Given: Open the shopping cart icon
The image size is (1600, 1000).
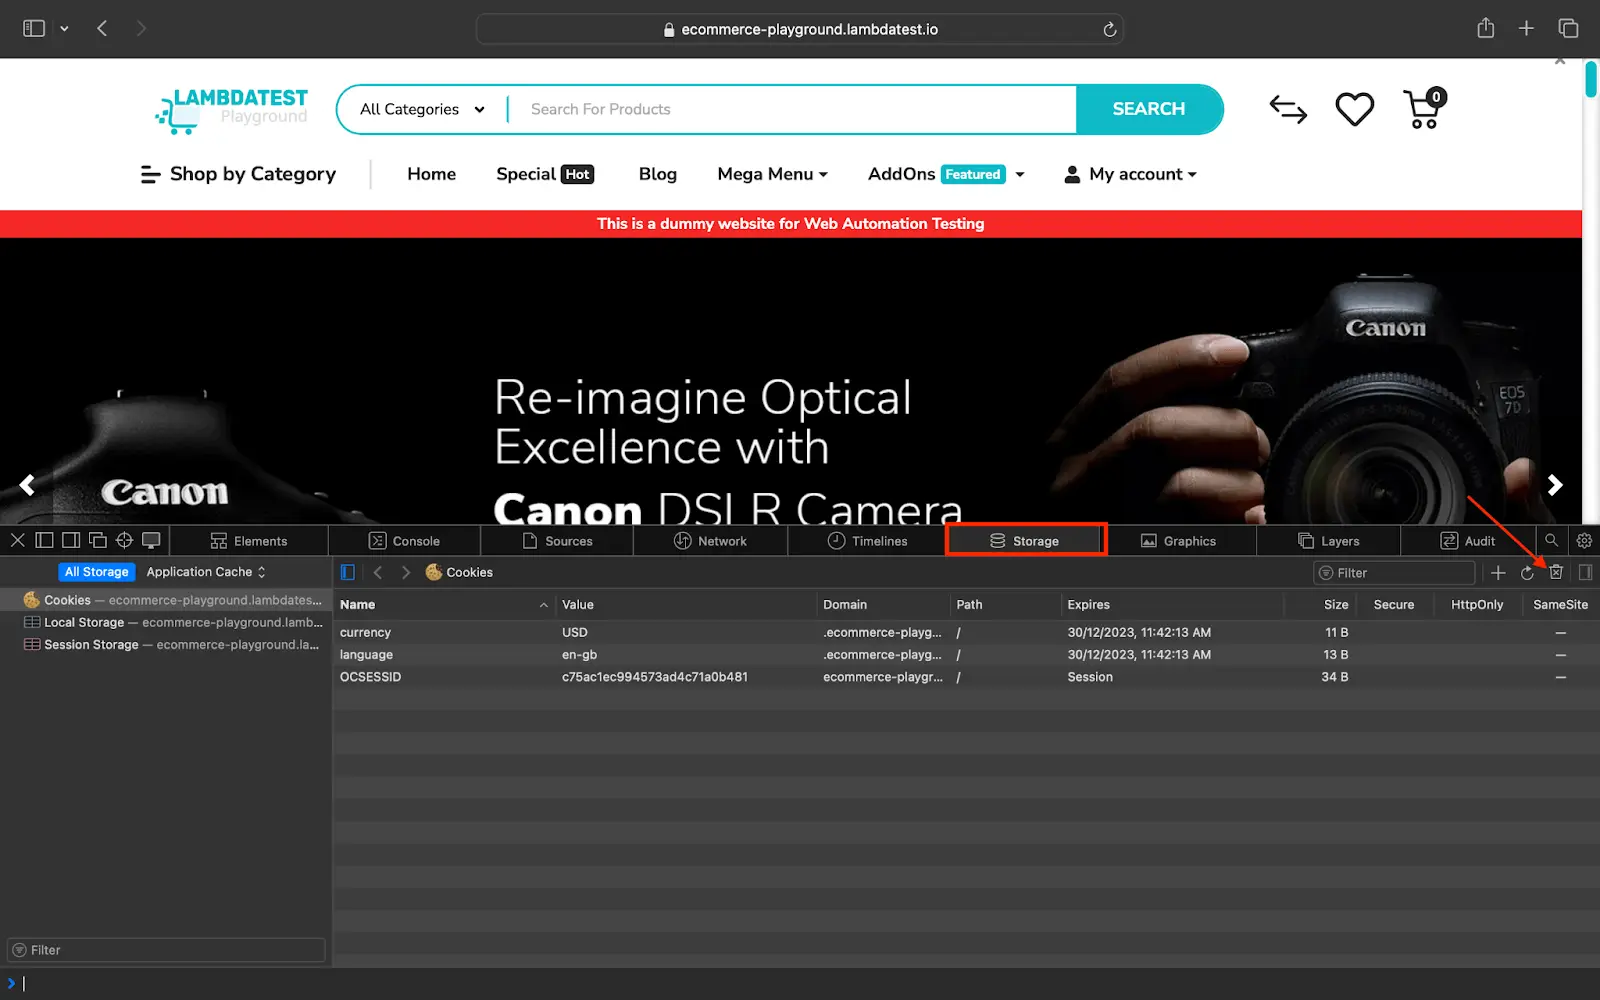Looking at the screenshot, I should click(x=1424, y=108).
